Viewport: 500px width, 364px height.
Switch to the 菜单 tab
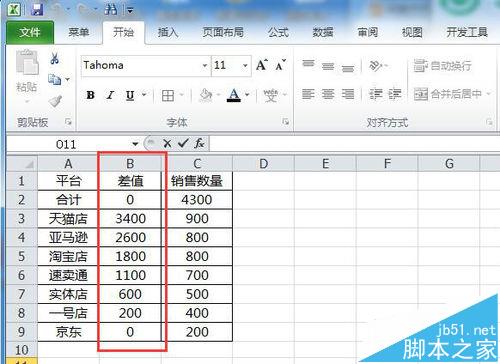pyautogui.click(x=79, y=32)
